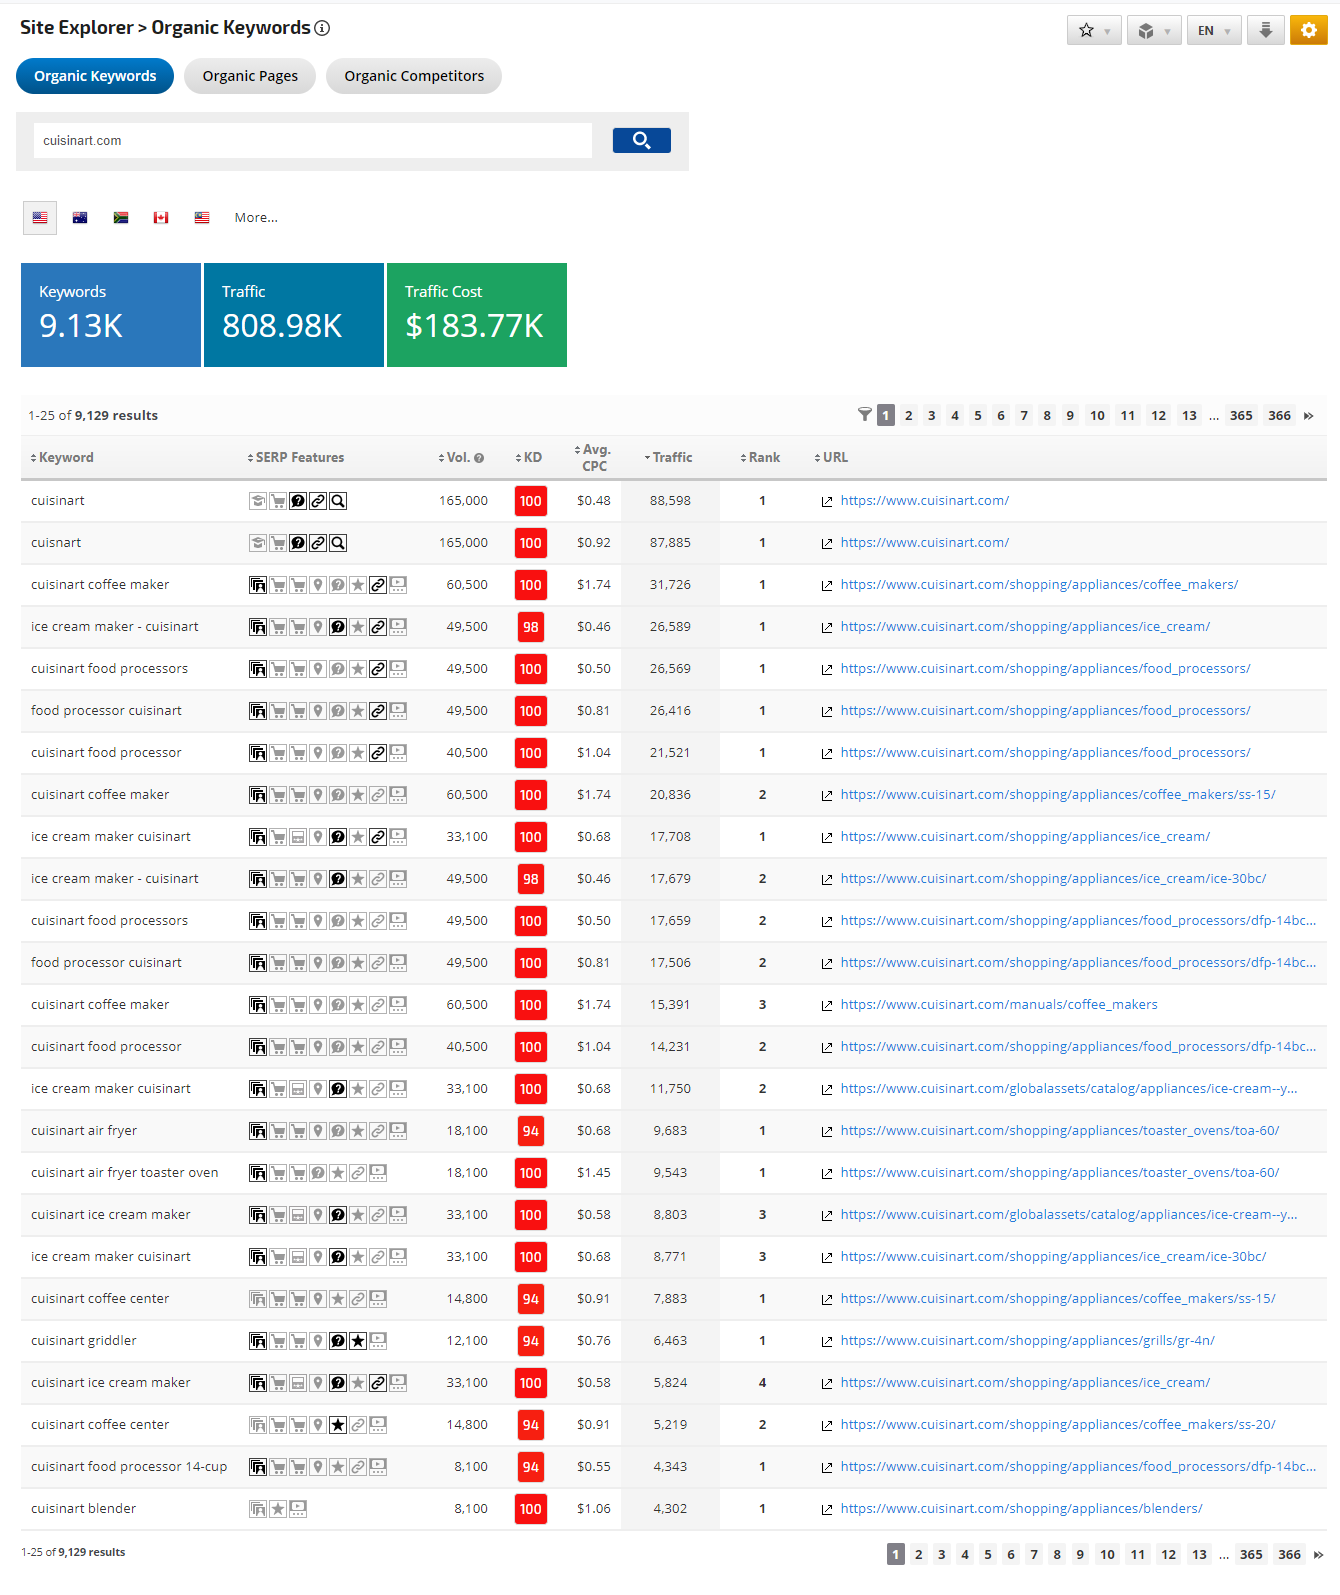1340x1595 pixels.
Task: Select the Australia flag database
Action: click(x=80, y=218)
